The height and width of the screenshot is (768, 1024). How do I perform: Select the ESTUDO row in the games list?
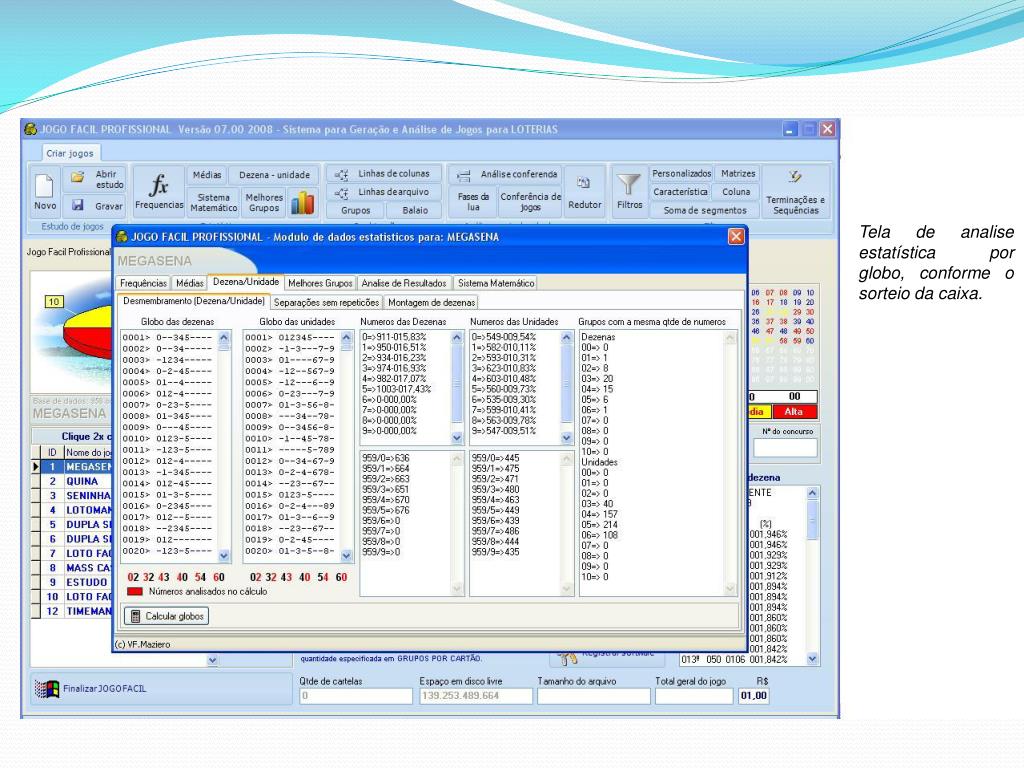point(76,582)
